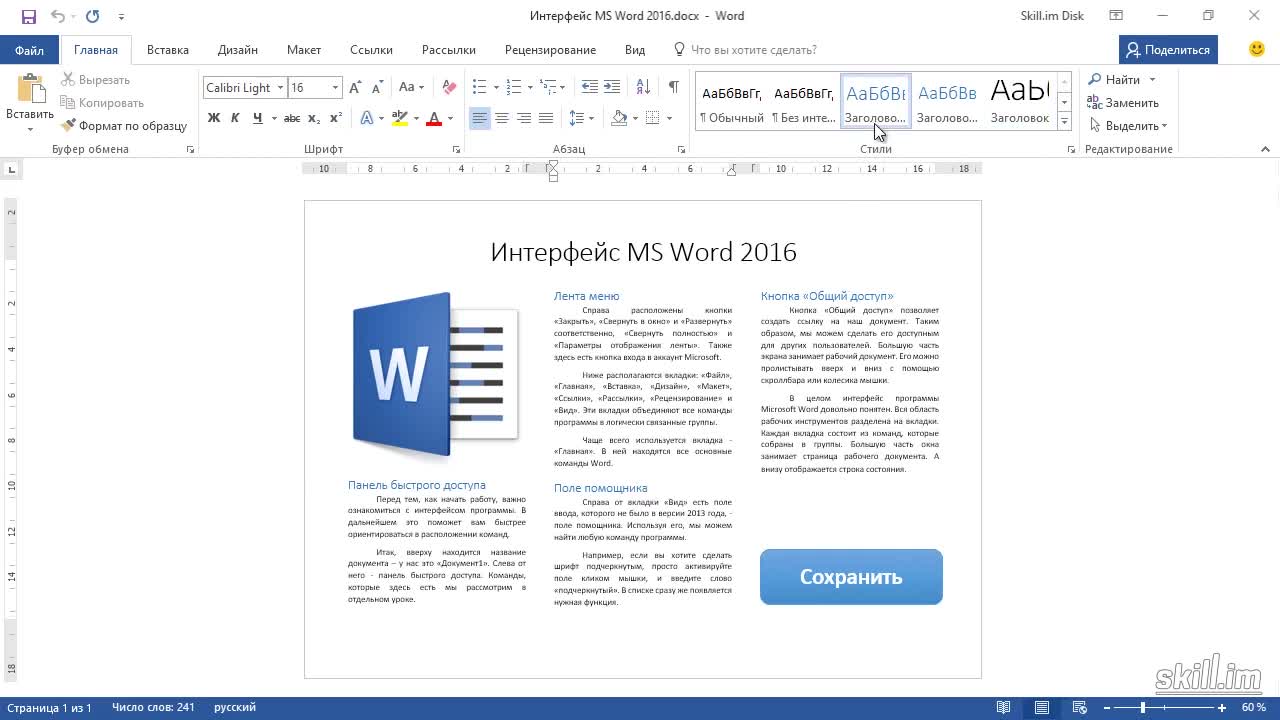Decrease font size with the small A icon
The image size is (1280, 720).
375,88
